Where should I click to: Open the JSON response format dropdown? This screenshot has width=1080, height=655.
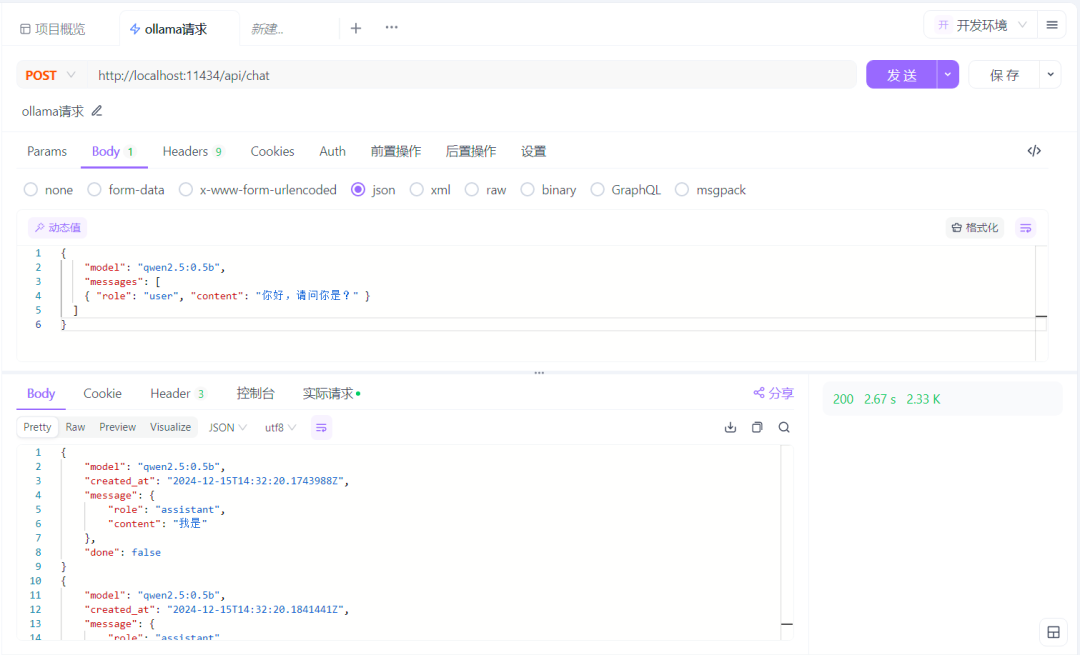pyautogui.click(x=227, y=428)
